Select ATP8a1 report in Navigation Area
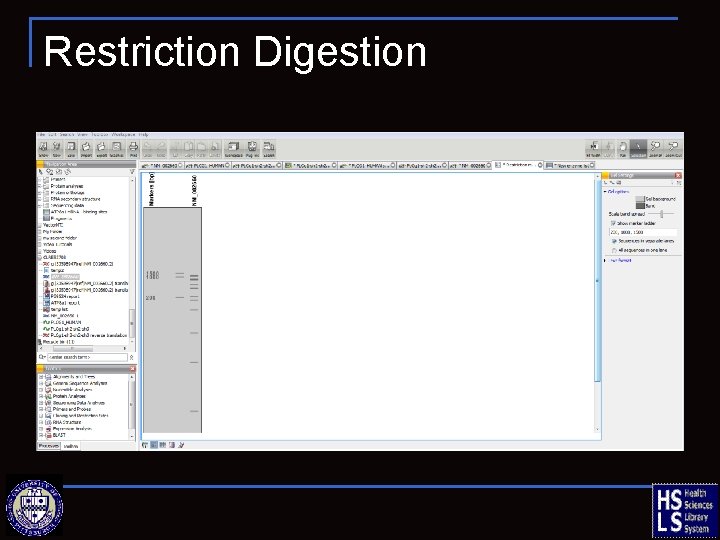720x540 pixels. pyautogui.click(x=66, y=303)
